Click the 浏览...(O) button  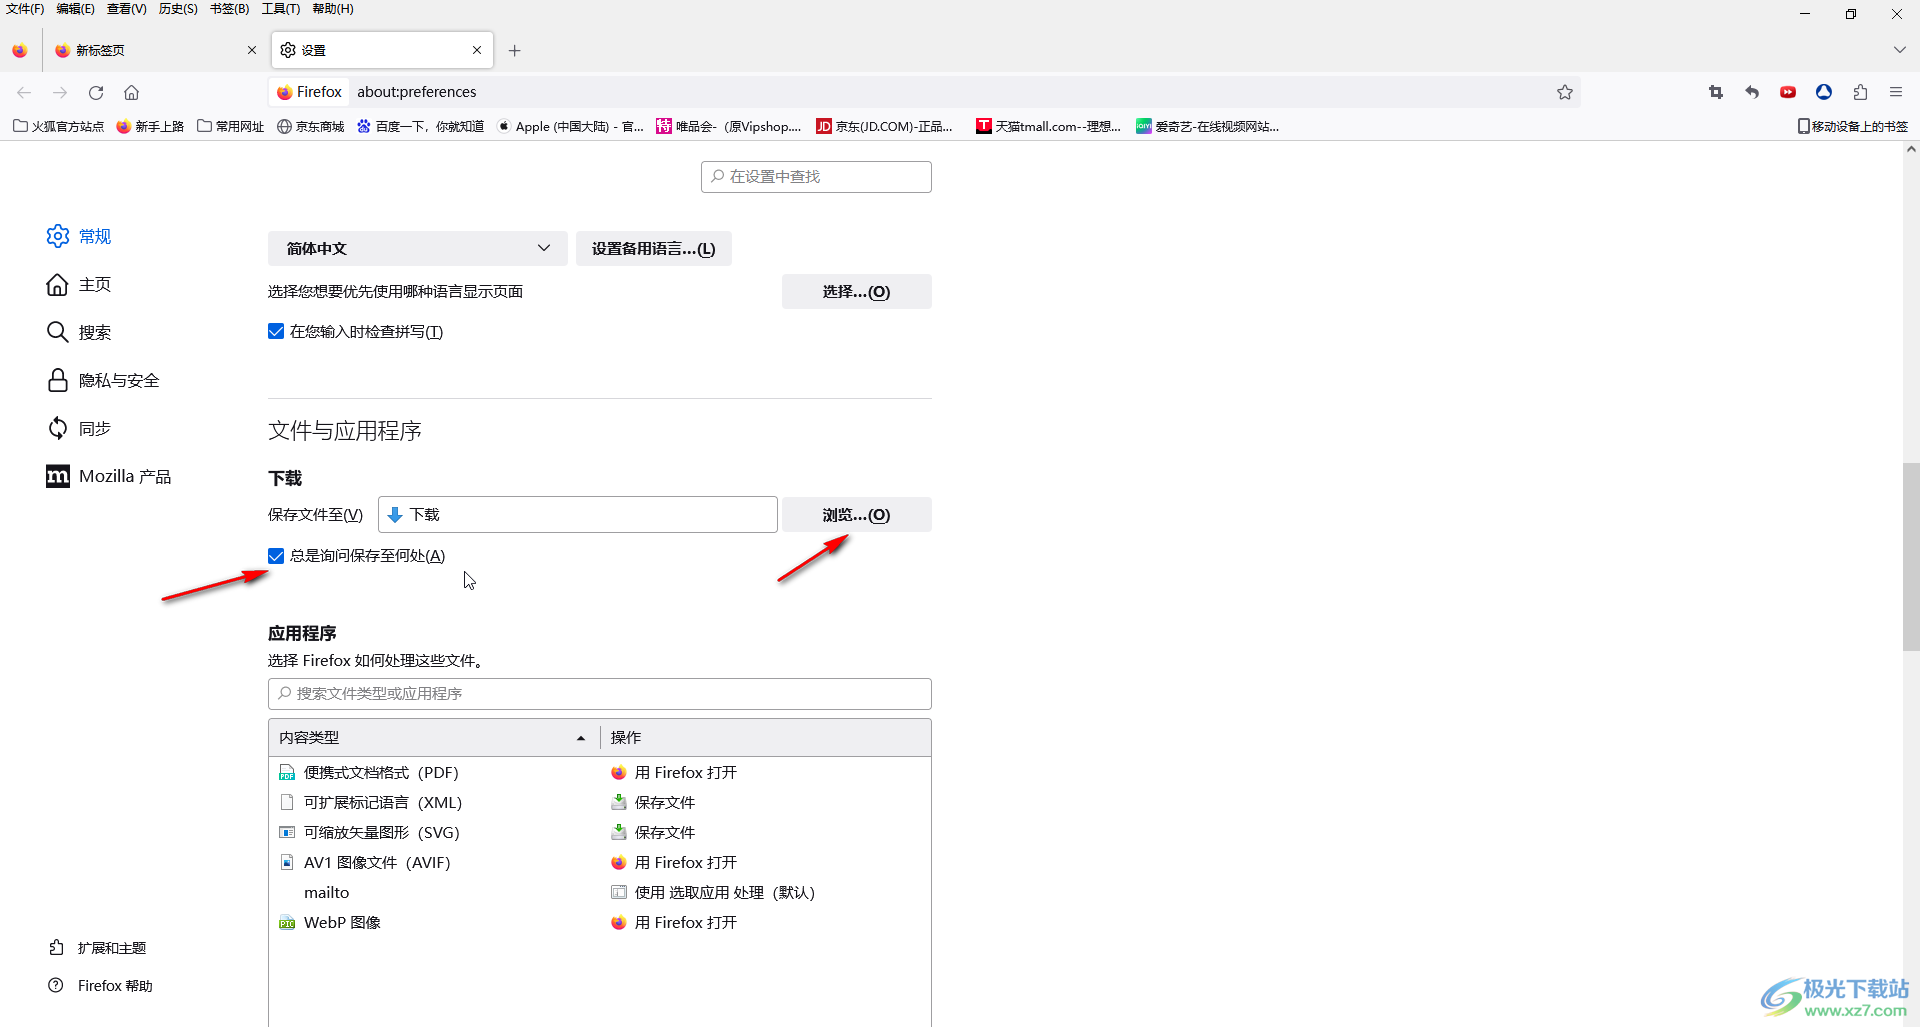coord(856,515)
